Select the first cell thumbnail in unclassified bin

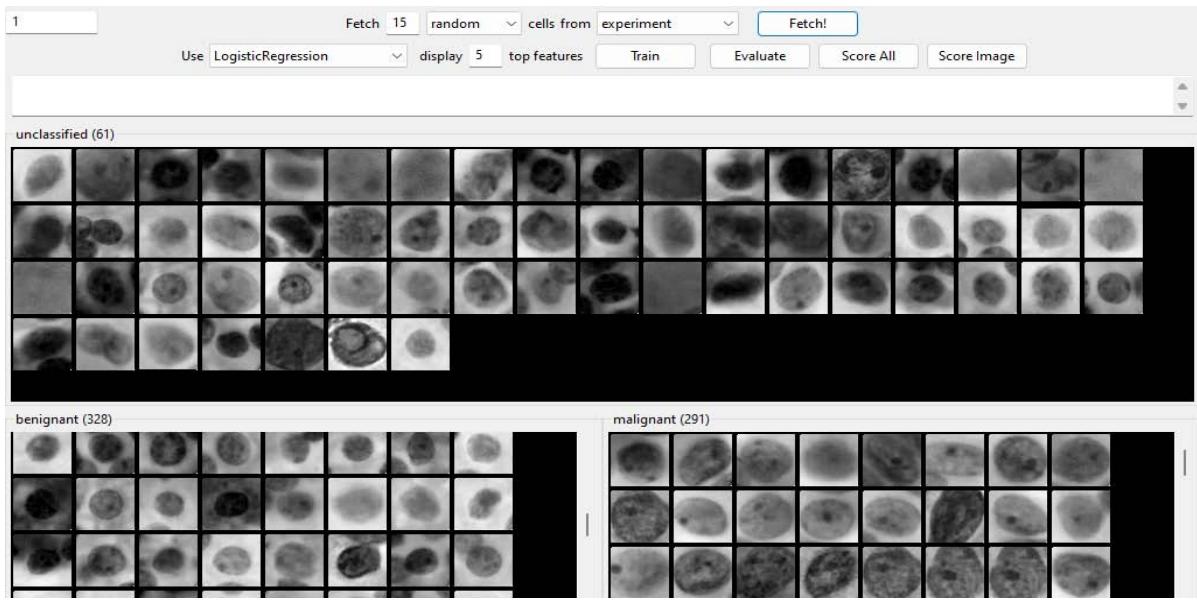[41, 176]
